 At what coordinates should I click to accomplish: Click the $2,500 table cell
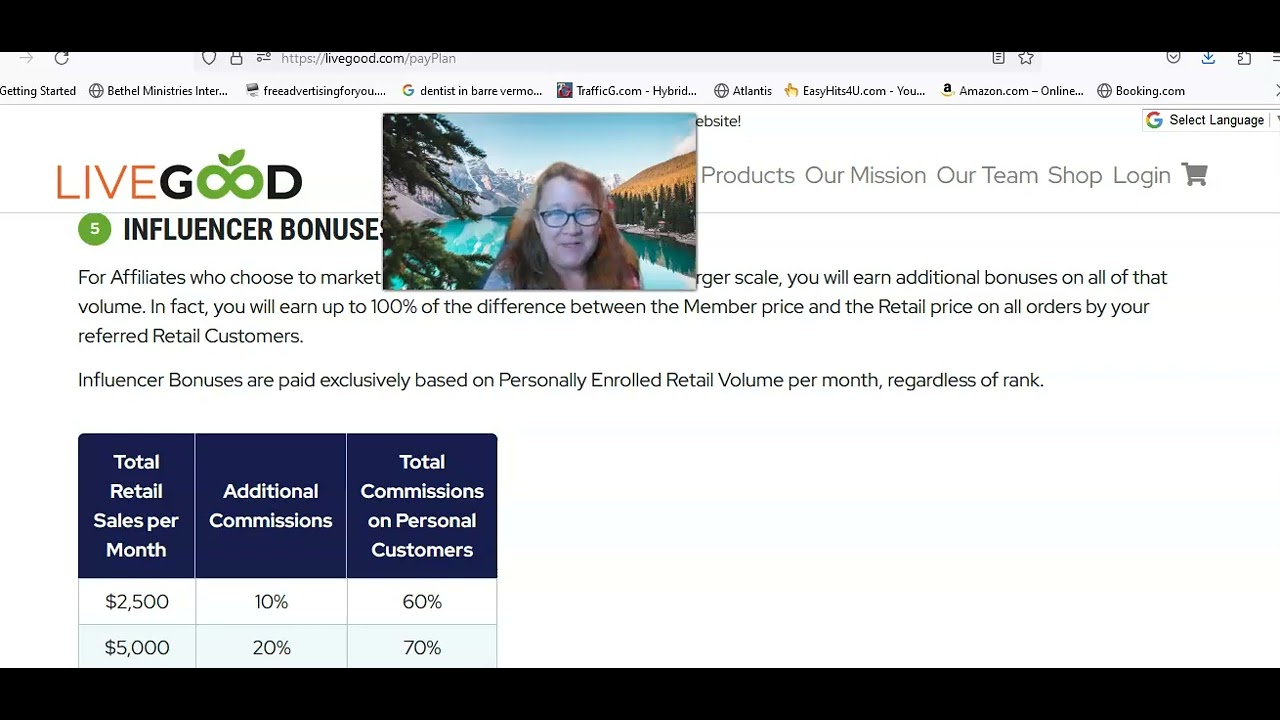(137, 601)
